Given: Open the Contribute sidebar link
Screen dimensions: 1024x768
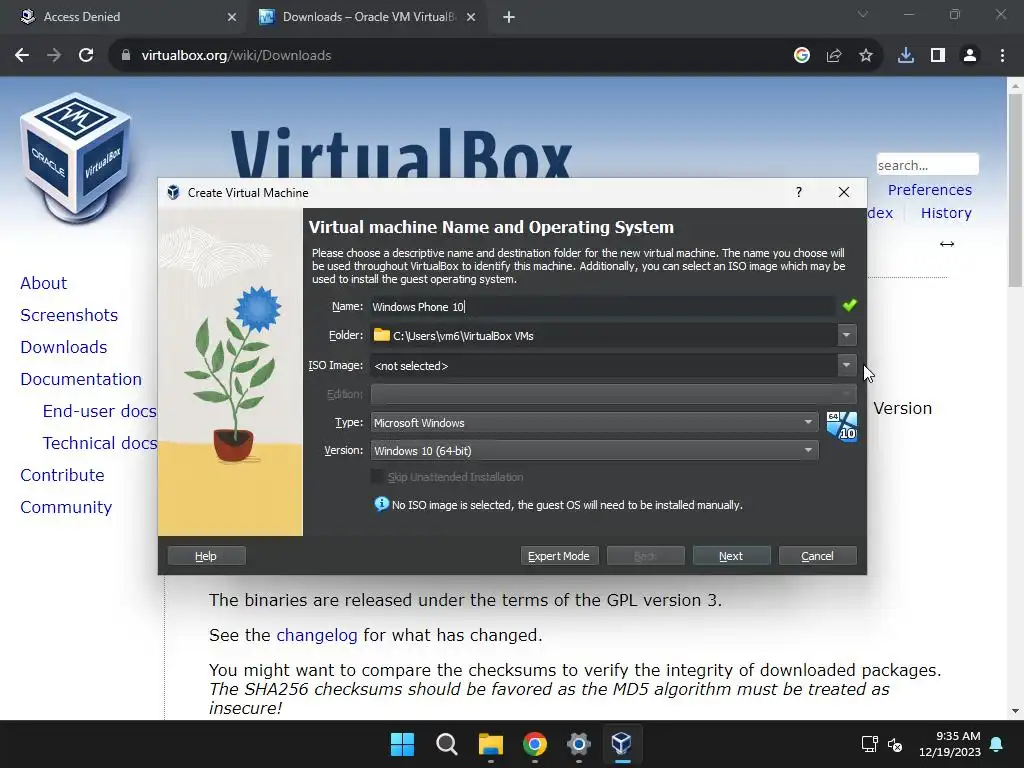Looking at the screenshot, I should pyautogui.click(x=62, y=475).
